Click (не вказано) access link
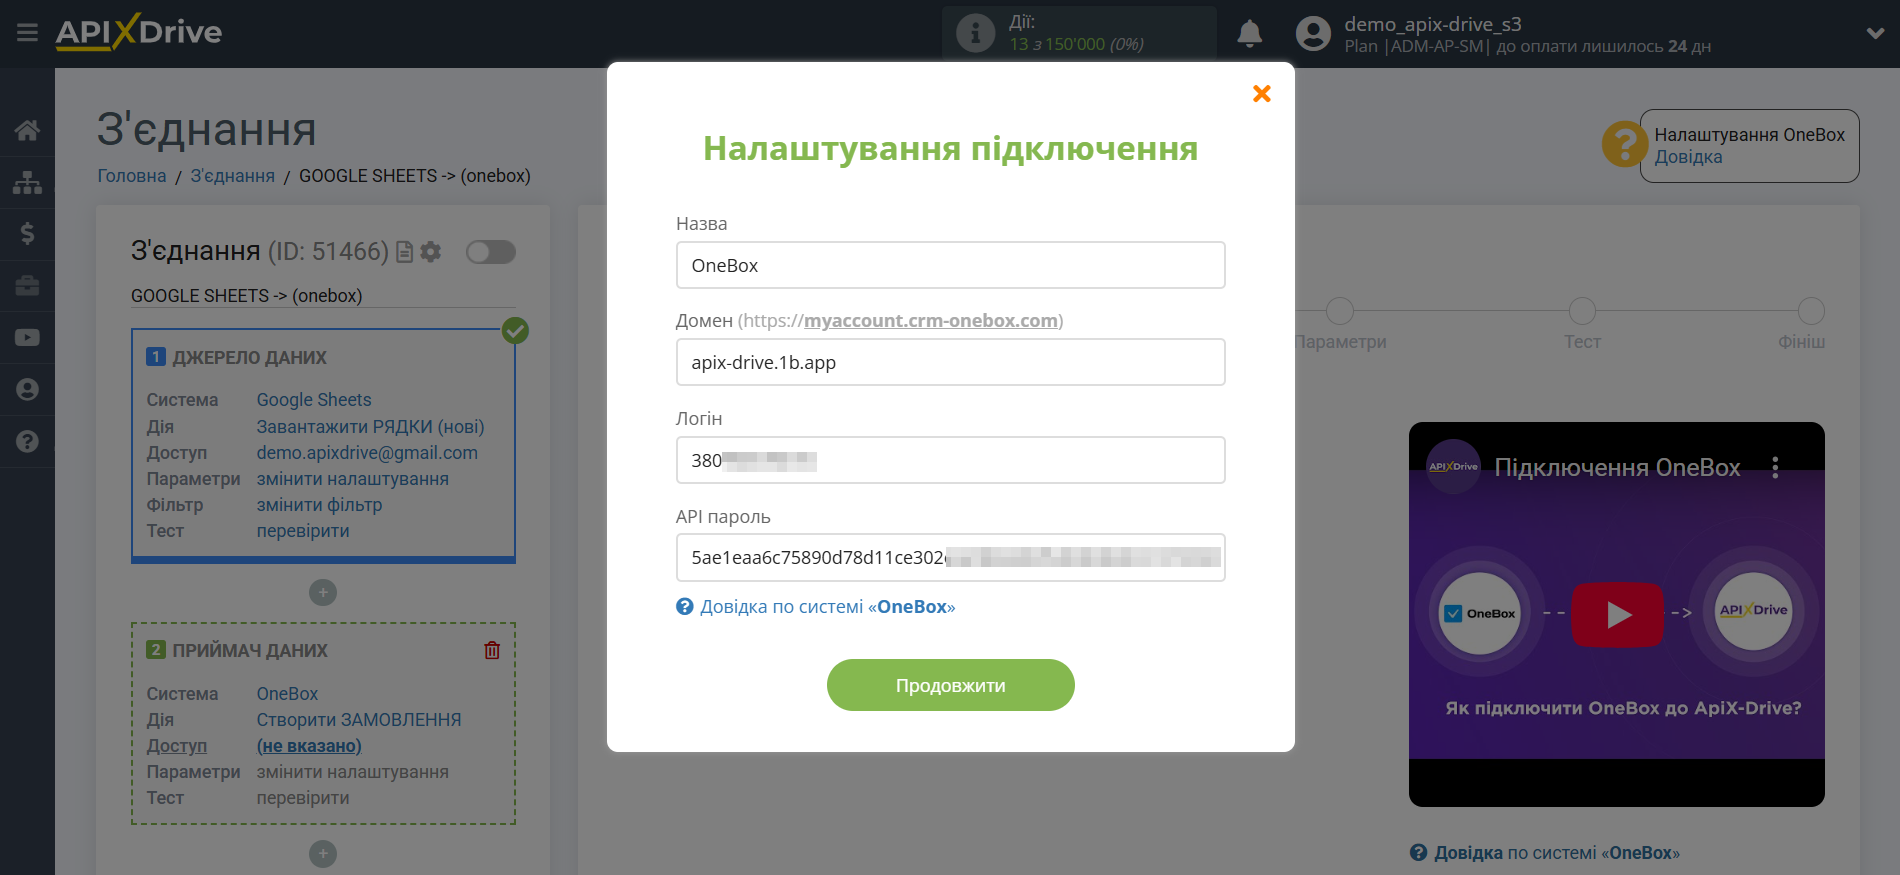Viewport: 1900px width, 875px height. pyautogui.click(x=309, y=746)
